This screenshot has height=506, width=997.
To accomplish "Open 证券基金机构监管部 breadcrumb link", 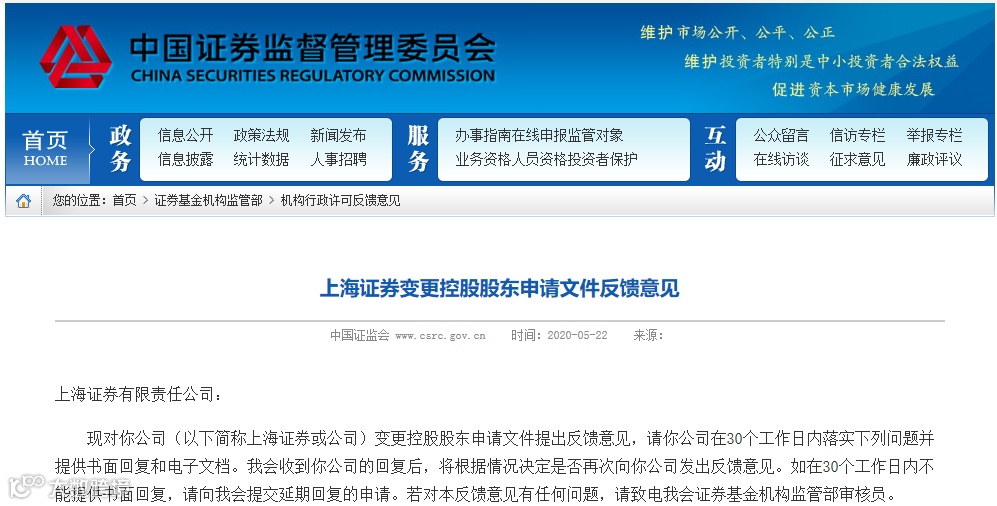I will point(209,201).
